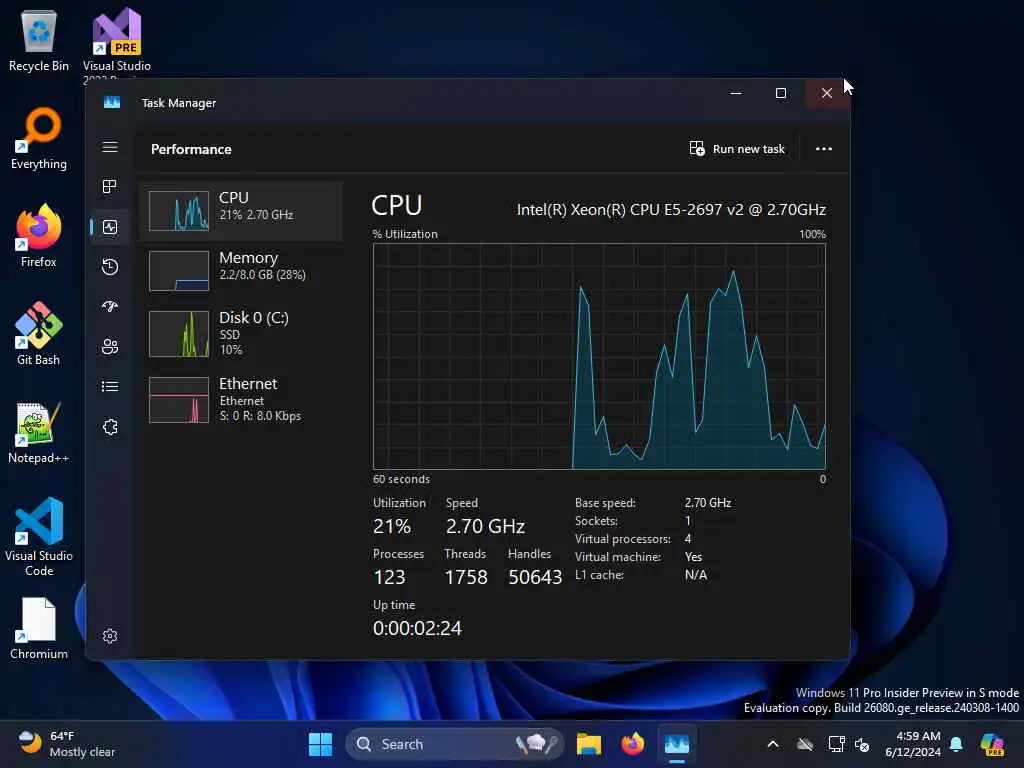Click the muted volume tray icon
Screen dimensions: 1024x768
tap(862, 744)
